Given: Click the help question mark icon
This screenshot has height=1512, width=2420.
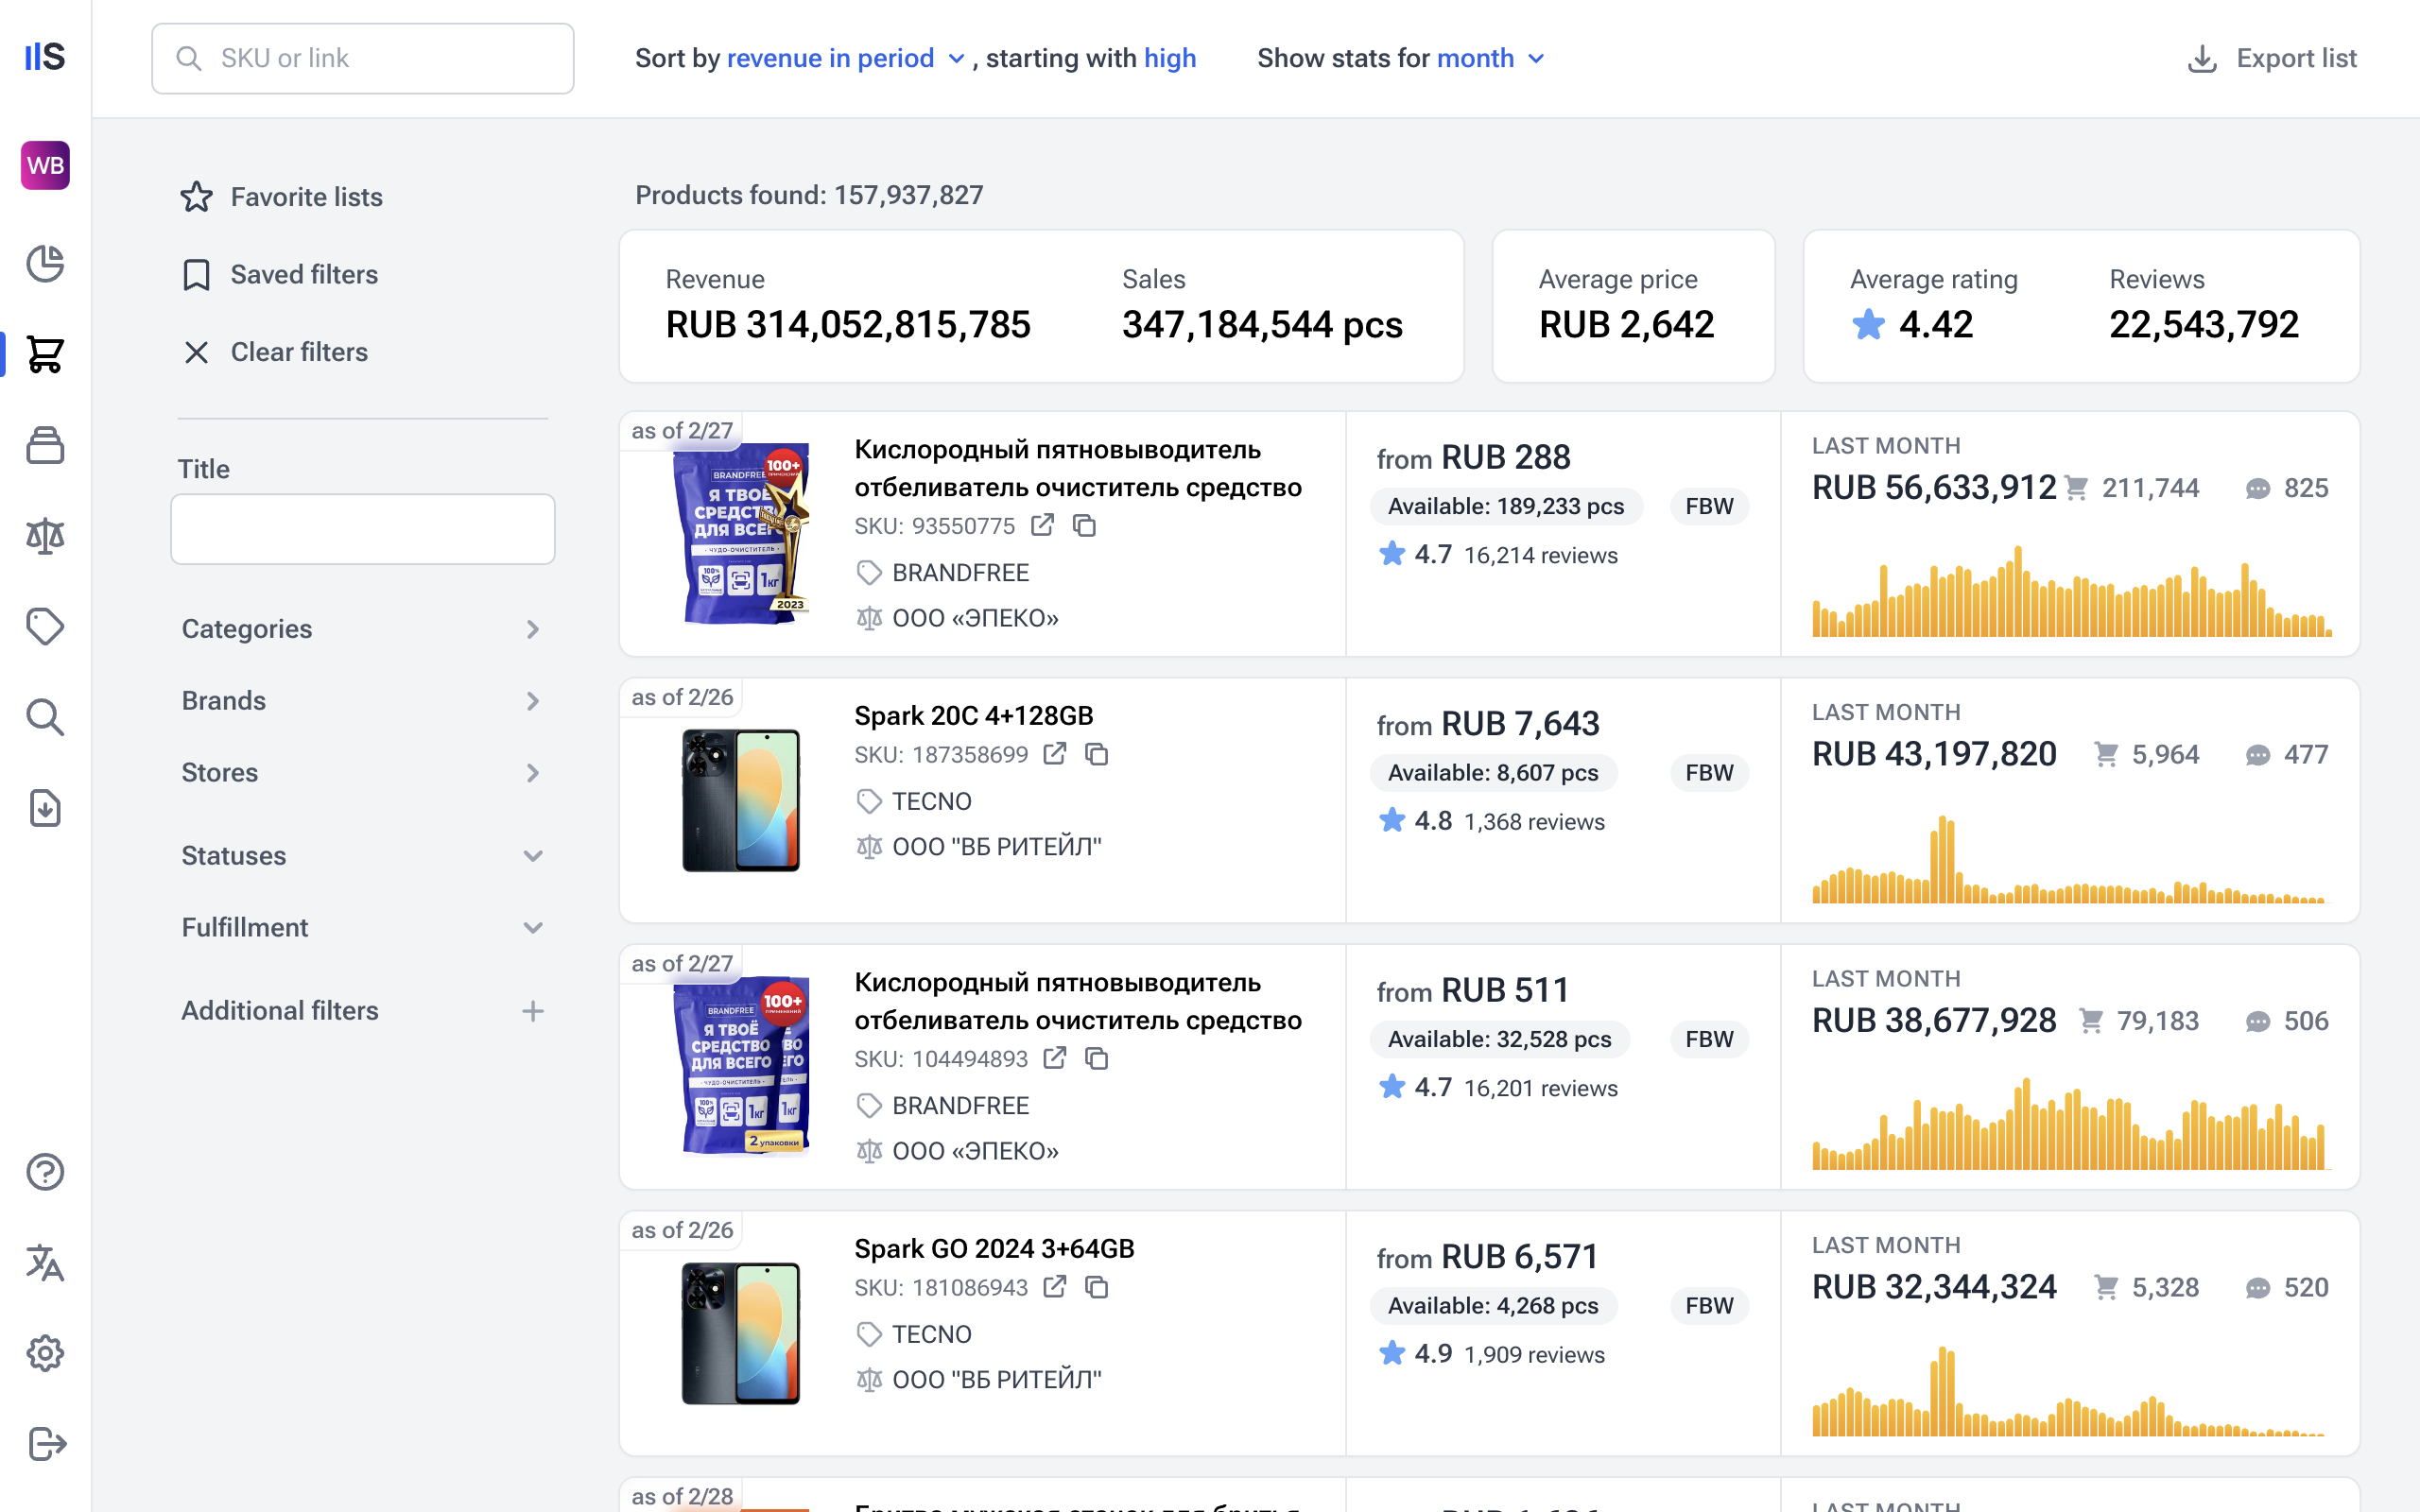Looking at the screenshot, I should [x=45, y=1172].
